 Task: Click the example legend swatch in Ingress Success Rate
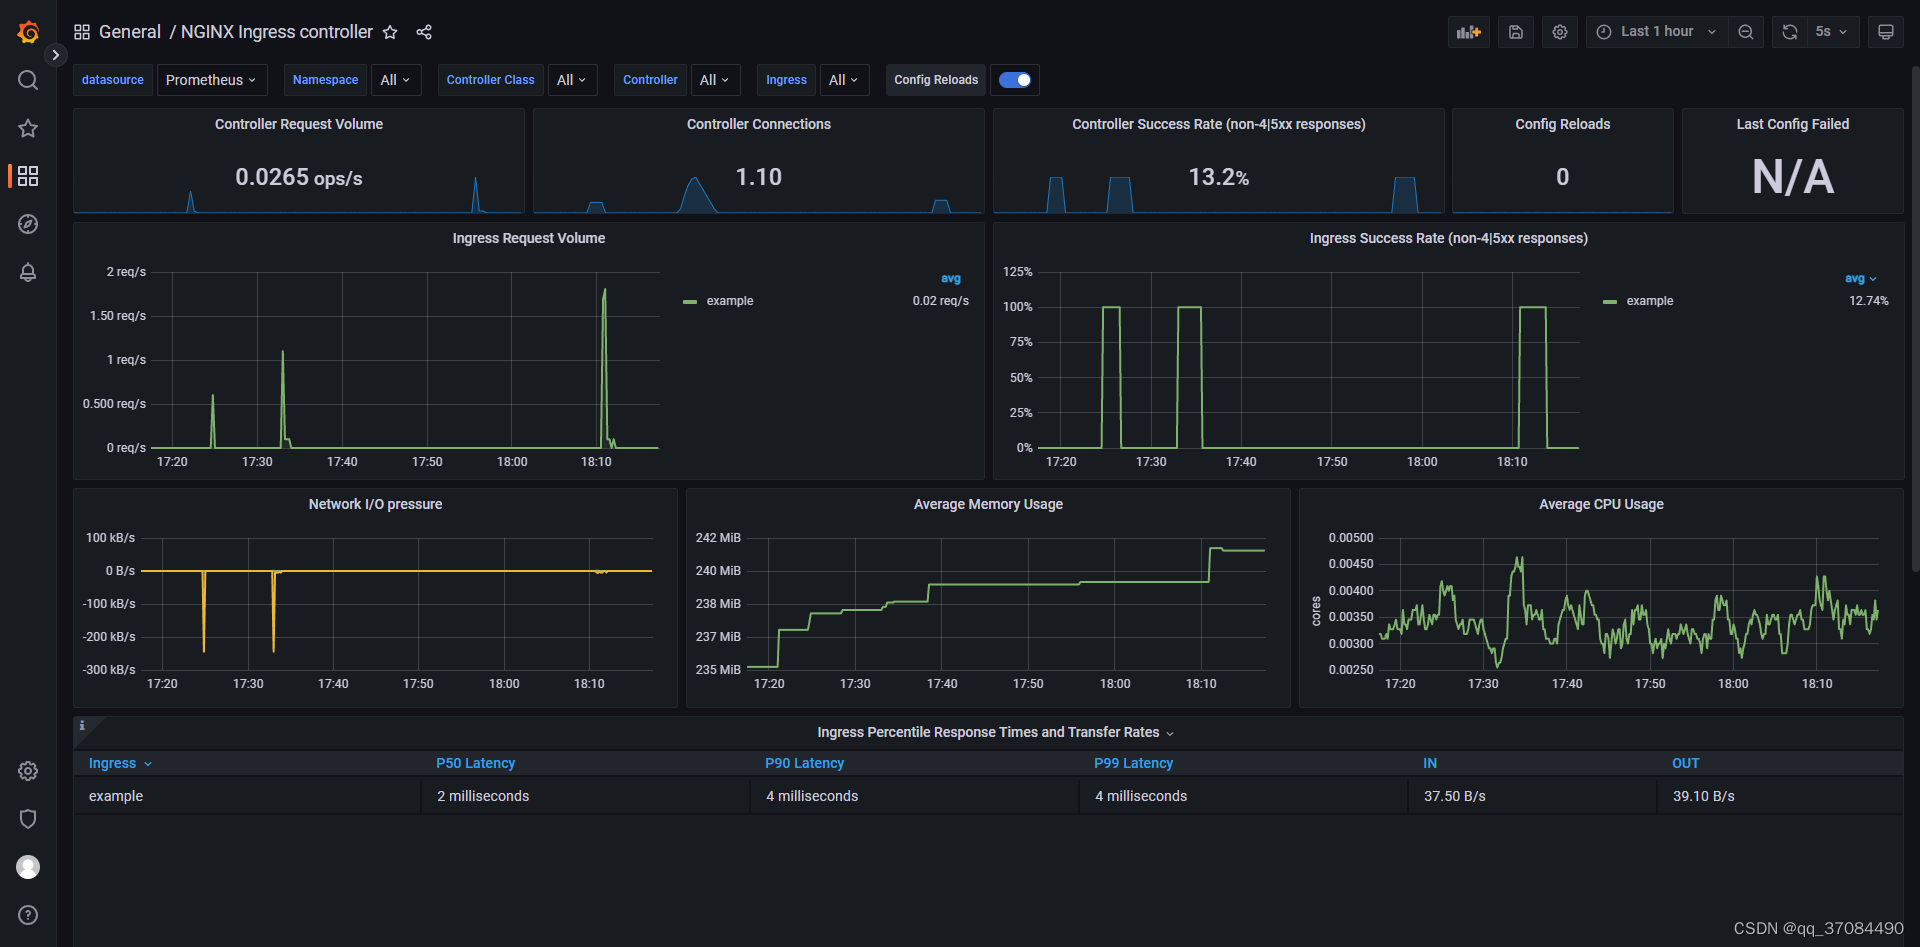[x=1610, y=301]
